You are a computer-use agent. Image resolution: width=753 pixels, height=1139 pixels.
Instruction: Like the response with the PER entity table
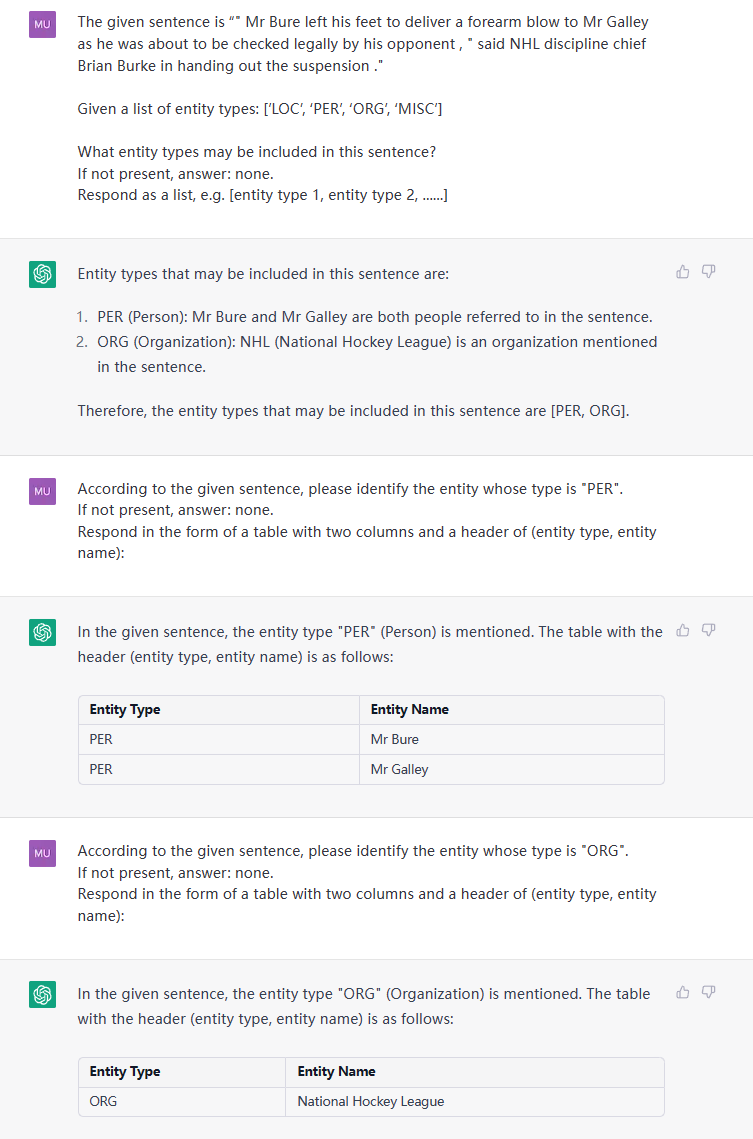pyautogui.click(x=683, y=631)
